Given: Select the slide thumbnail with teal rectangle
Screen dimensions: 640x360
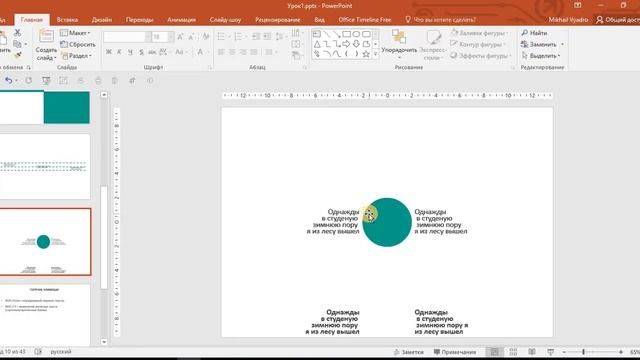Looking at the screenshot, I should tap(45, 107).
